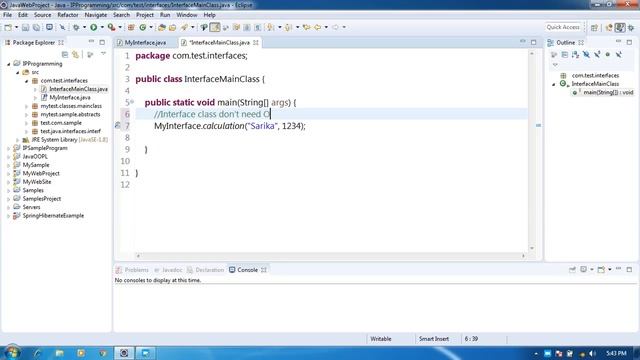Run the program with the green Run icon
The width and height of the screenshot is (640, 360).
pyautogui.click(x=93, y=27)
